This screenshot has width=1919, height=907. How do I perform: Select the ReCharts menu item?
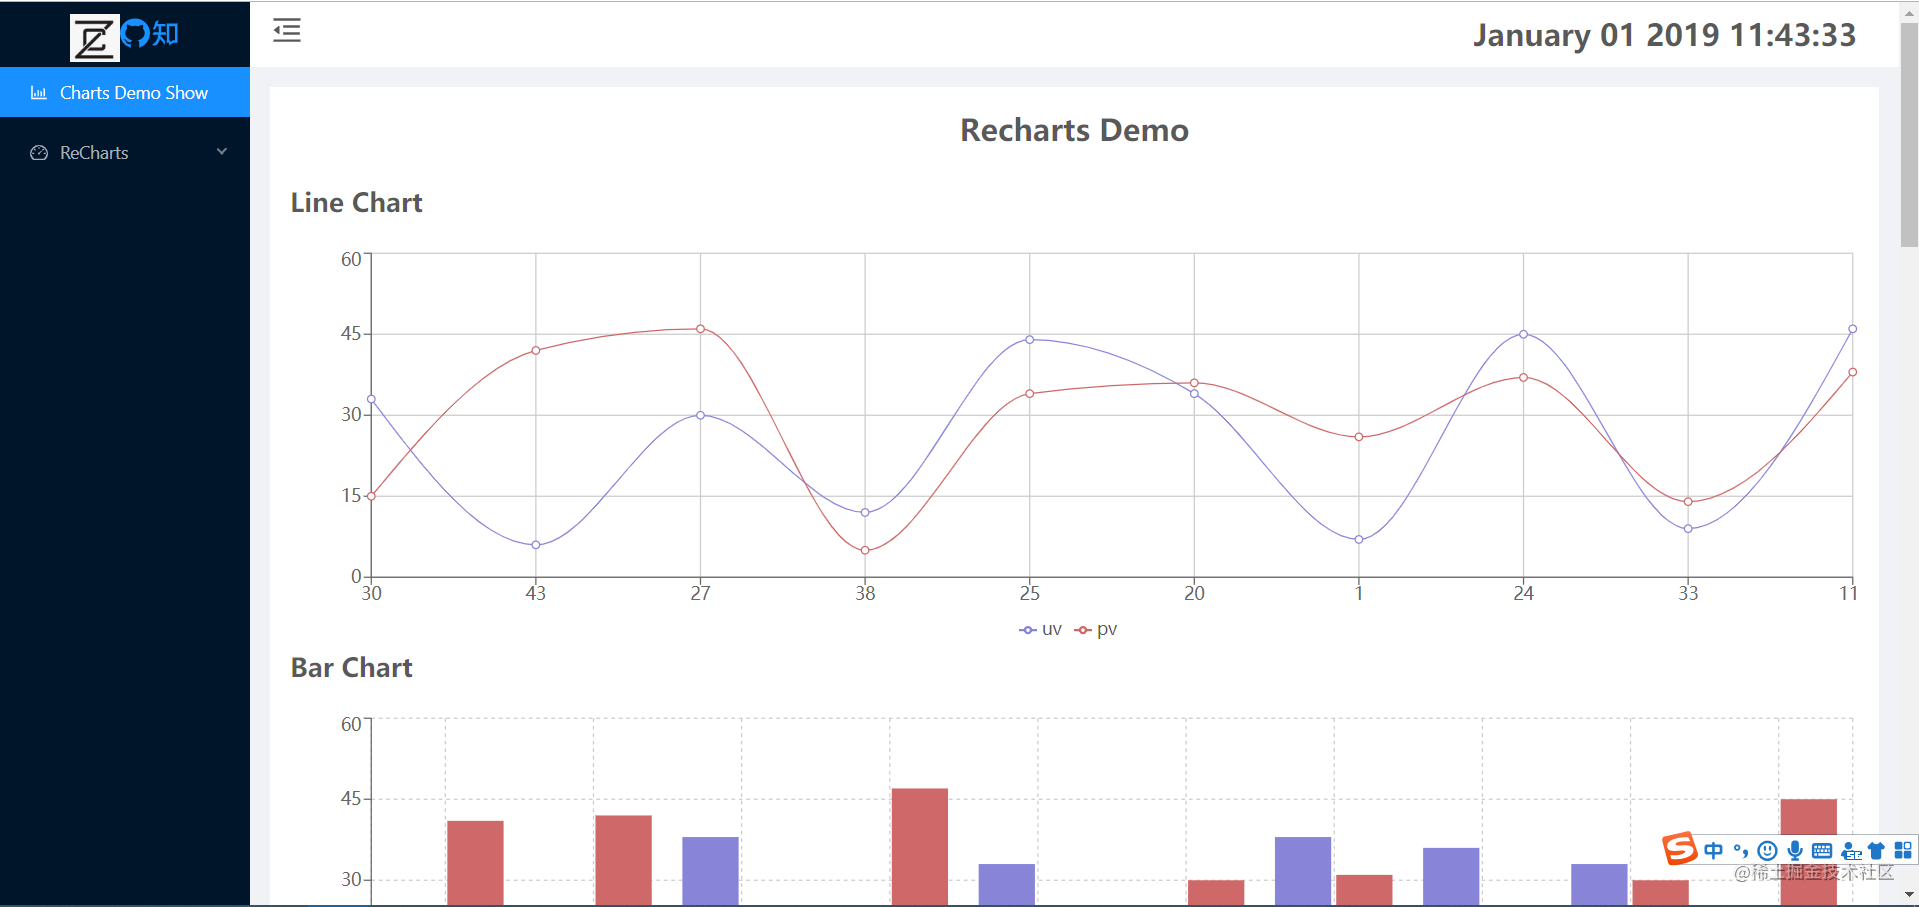tap(93, 152)
